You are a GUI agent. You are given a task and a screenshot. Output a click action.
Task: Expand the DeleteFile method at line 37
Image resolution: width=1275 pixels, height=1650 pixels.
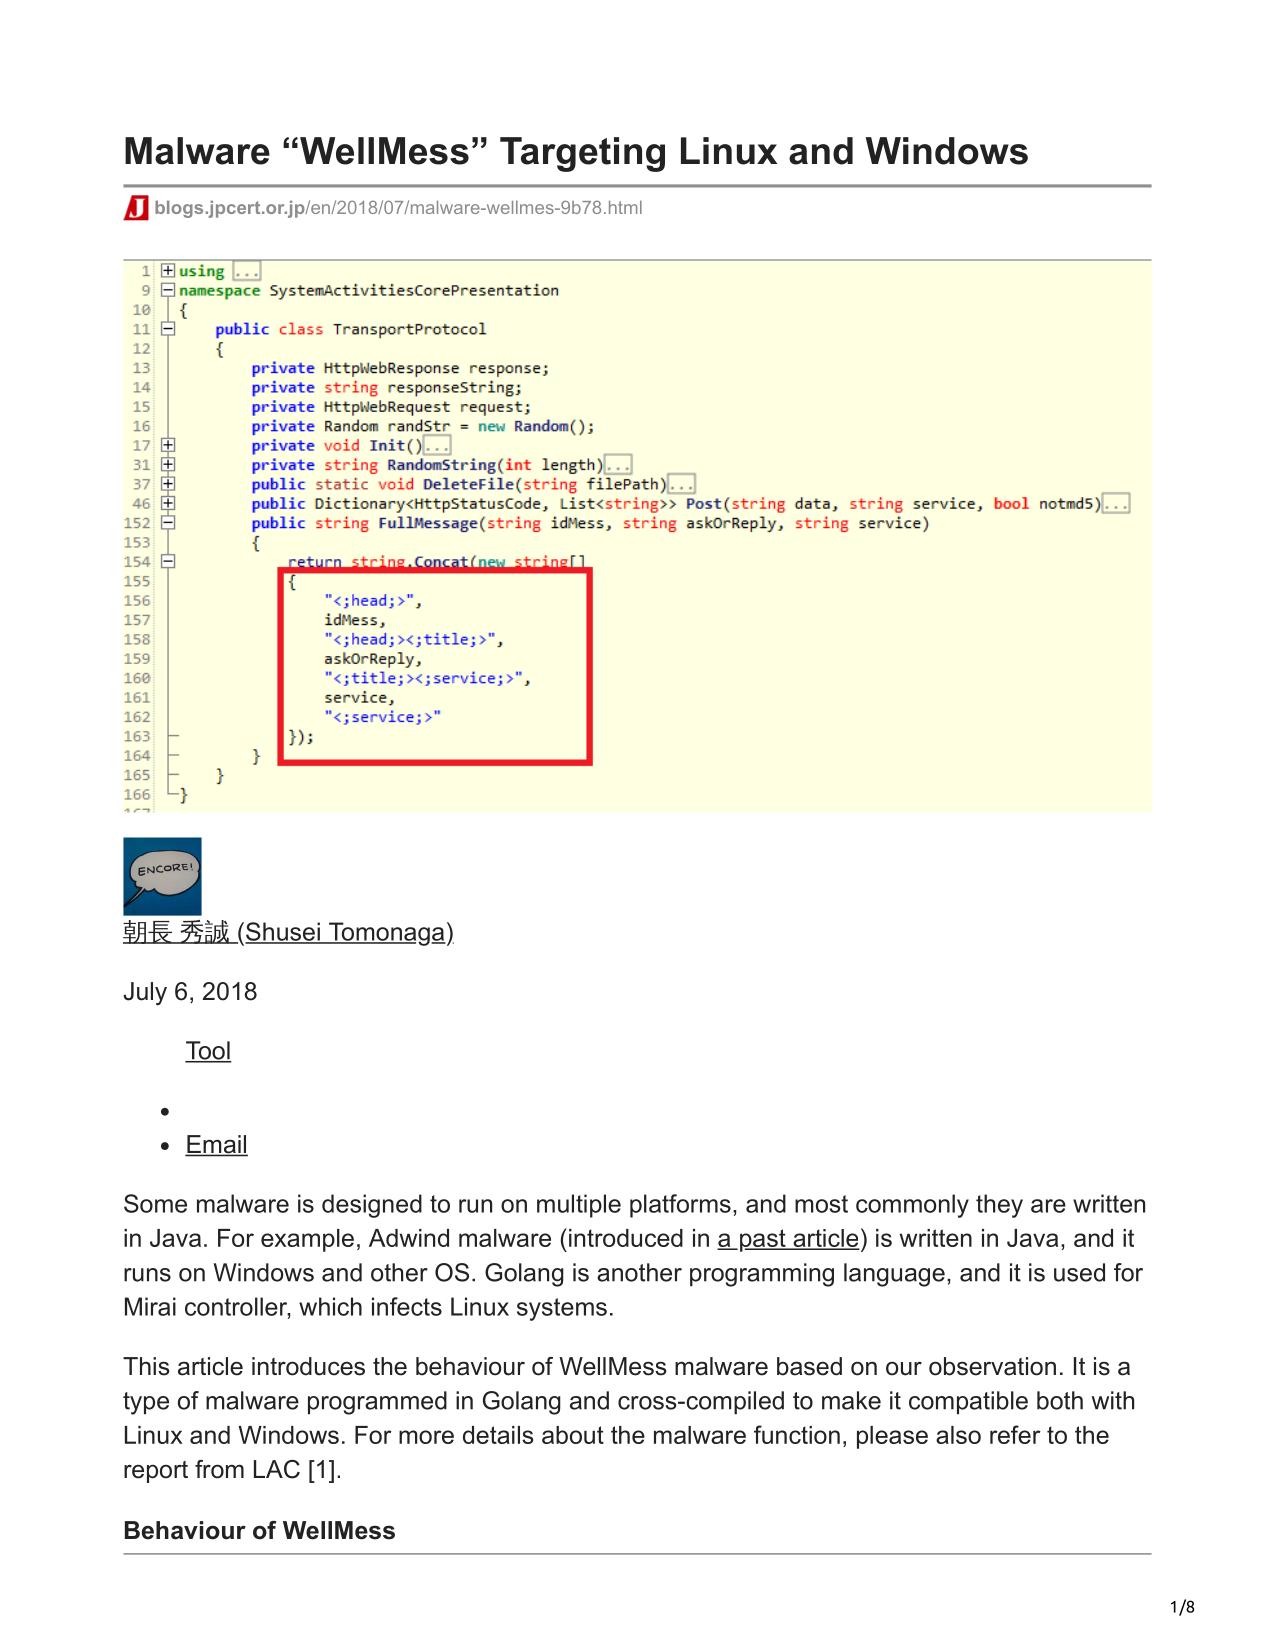168,484
